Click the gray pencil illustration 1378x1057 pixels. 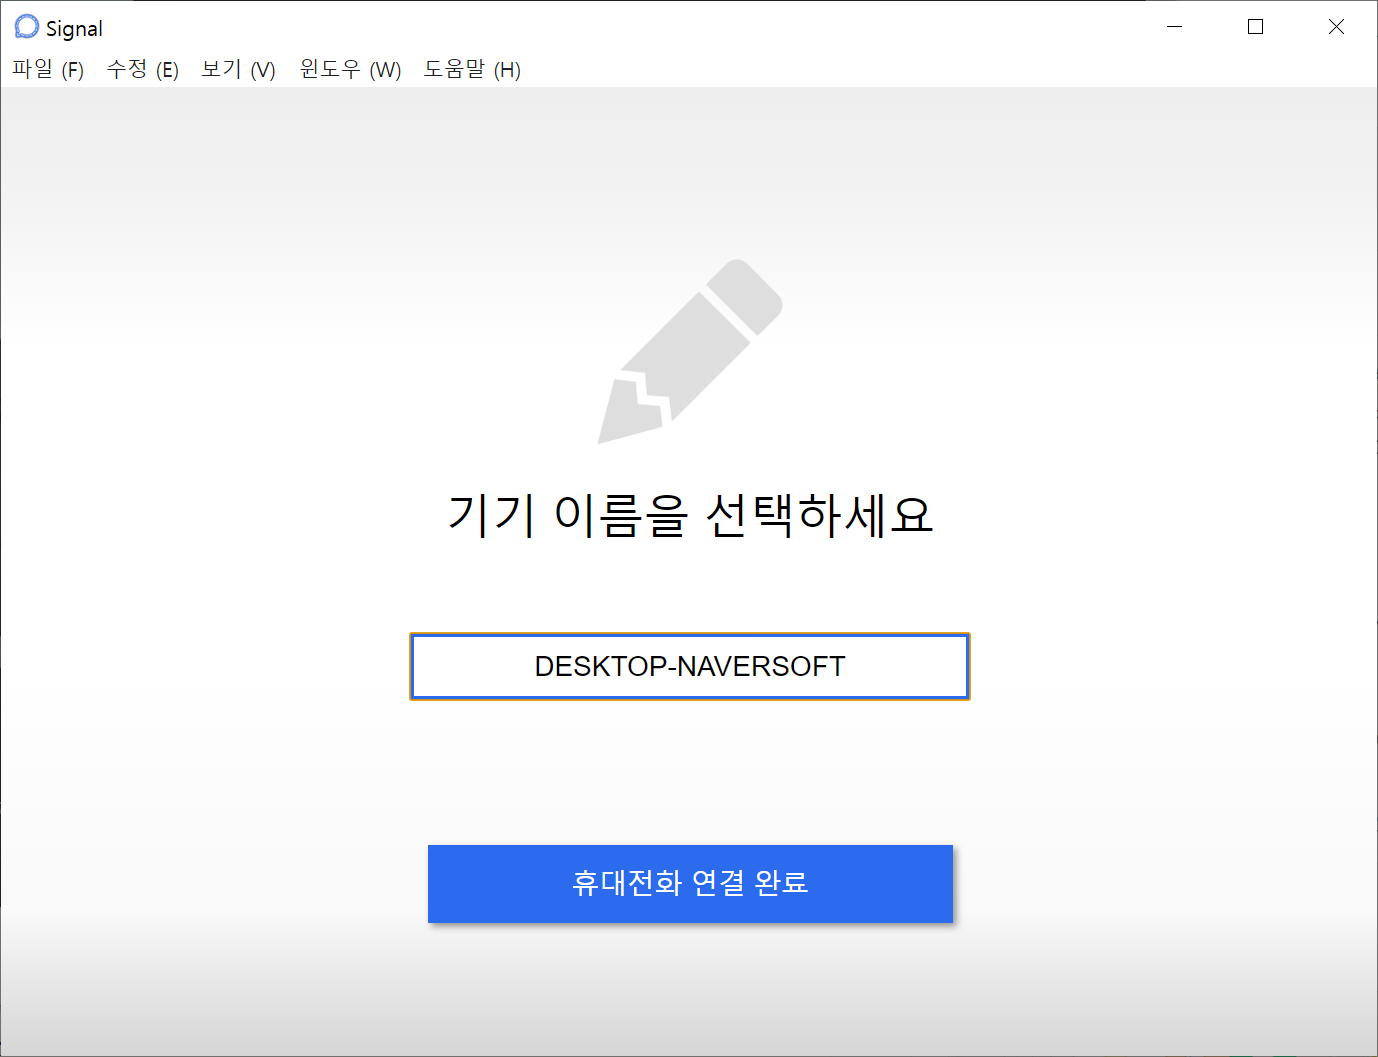(690, 352)
